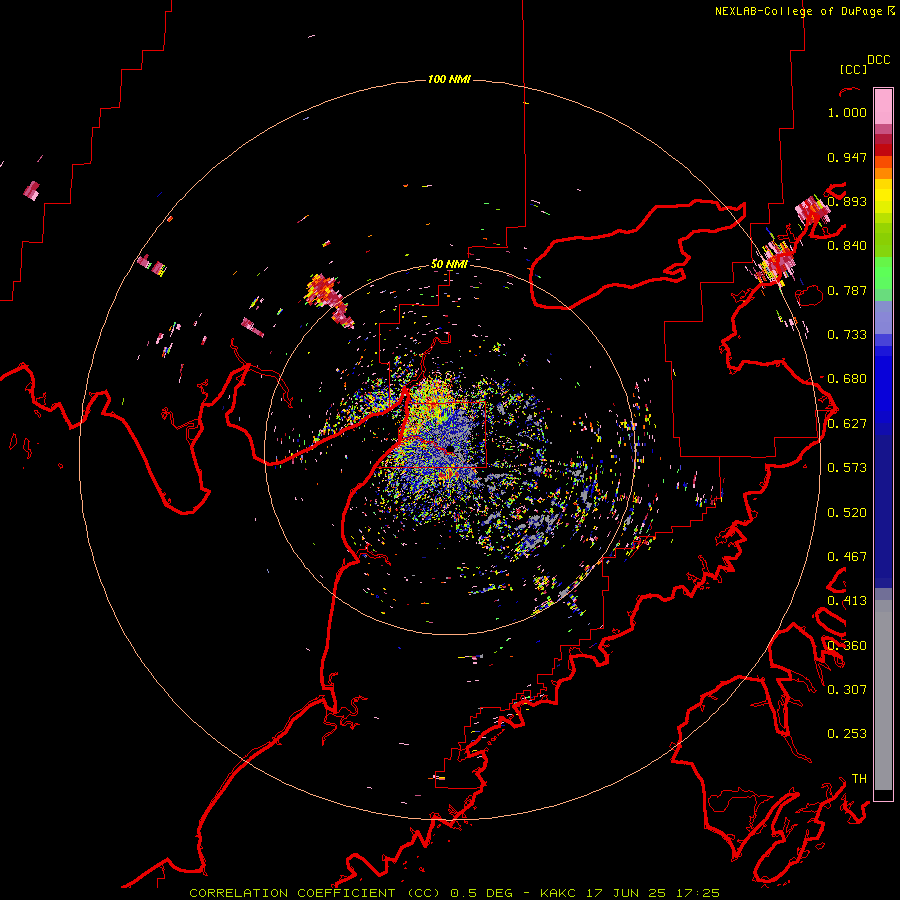Click the 0.253 value on the color scale

point(847,734)
